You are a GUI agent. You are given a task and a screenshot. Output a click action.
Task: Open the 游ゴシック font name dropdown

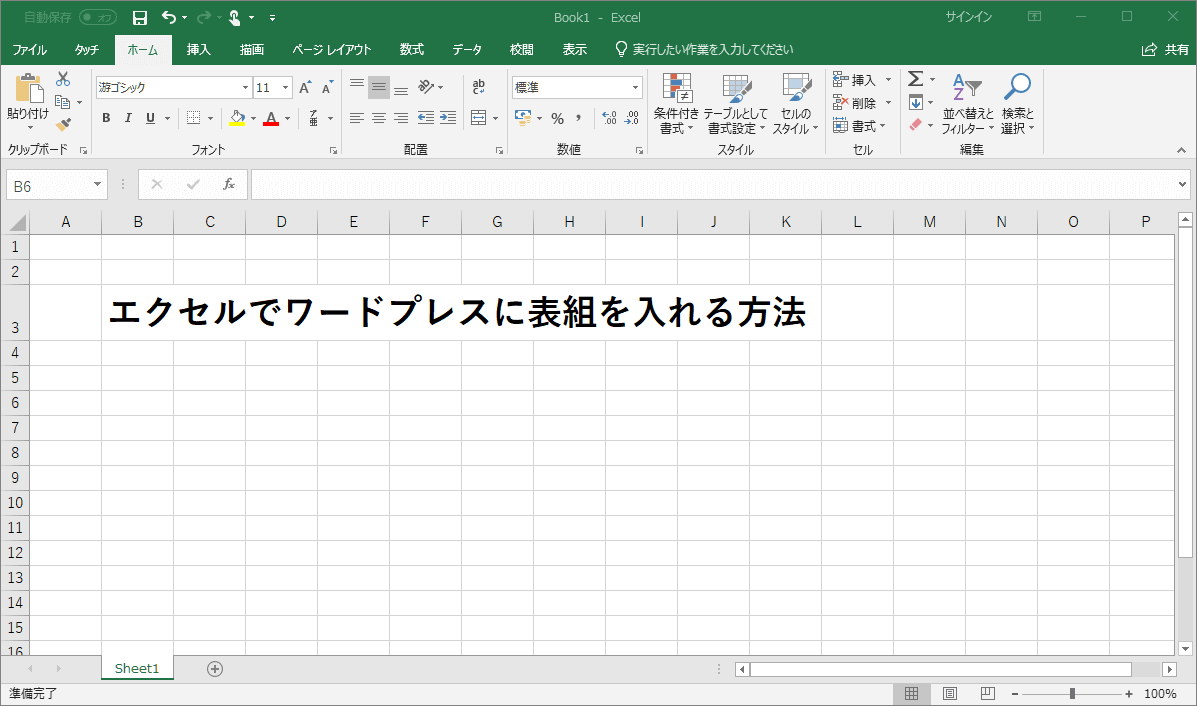pos(245,88)
